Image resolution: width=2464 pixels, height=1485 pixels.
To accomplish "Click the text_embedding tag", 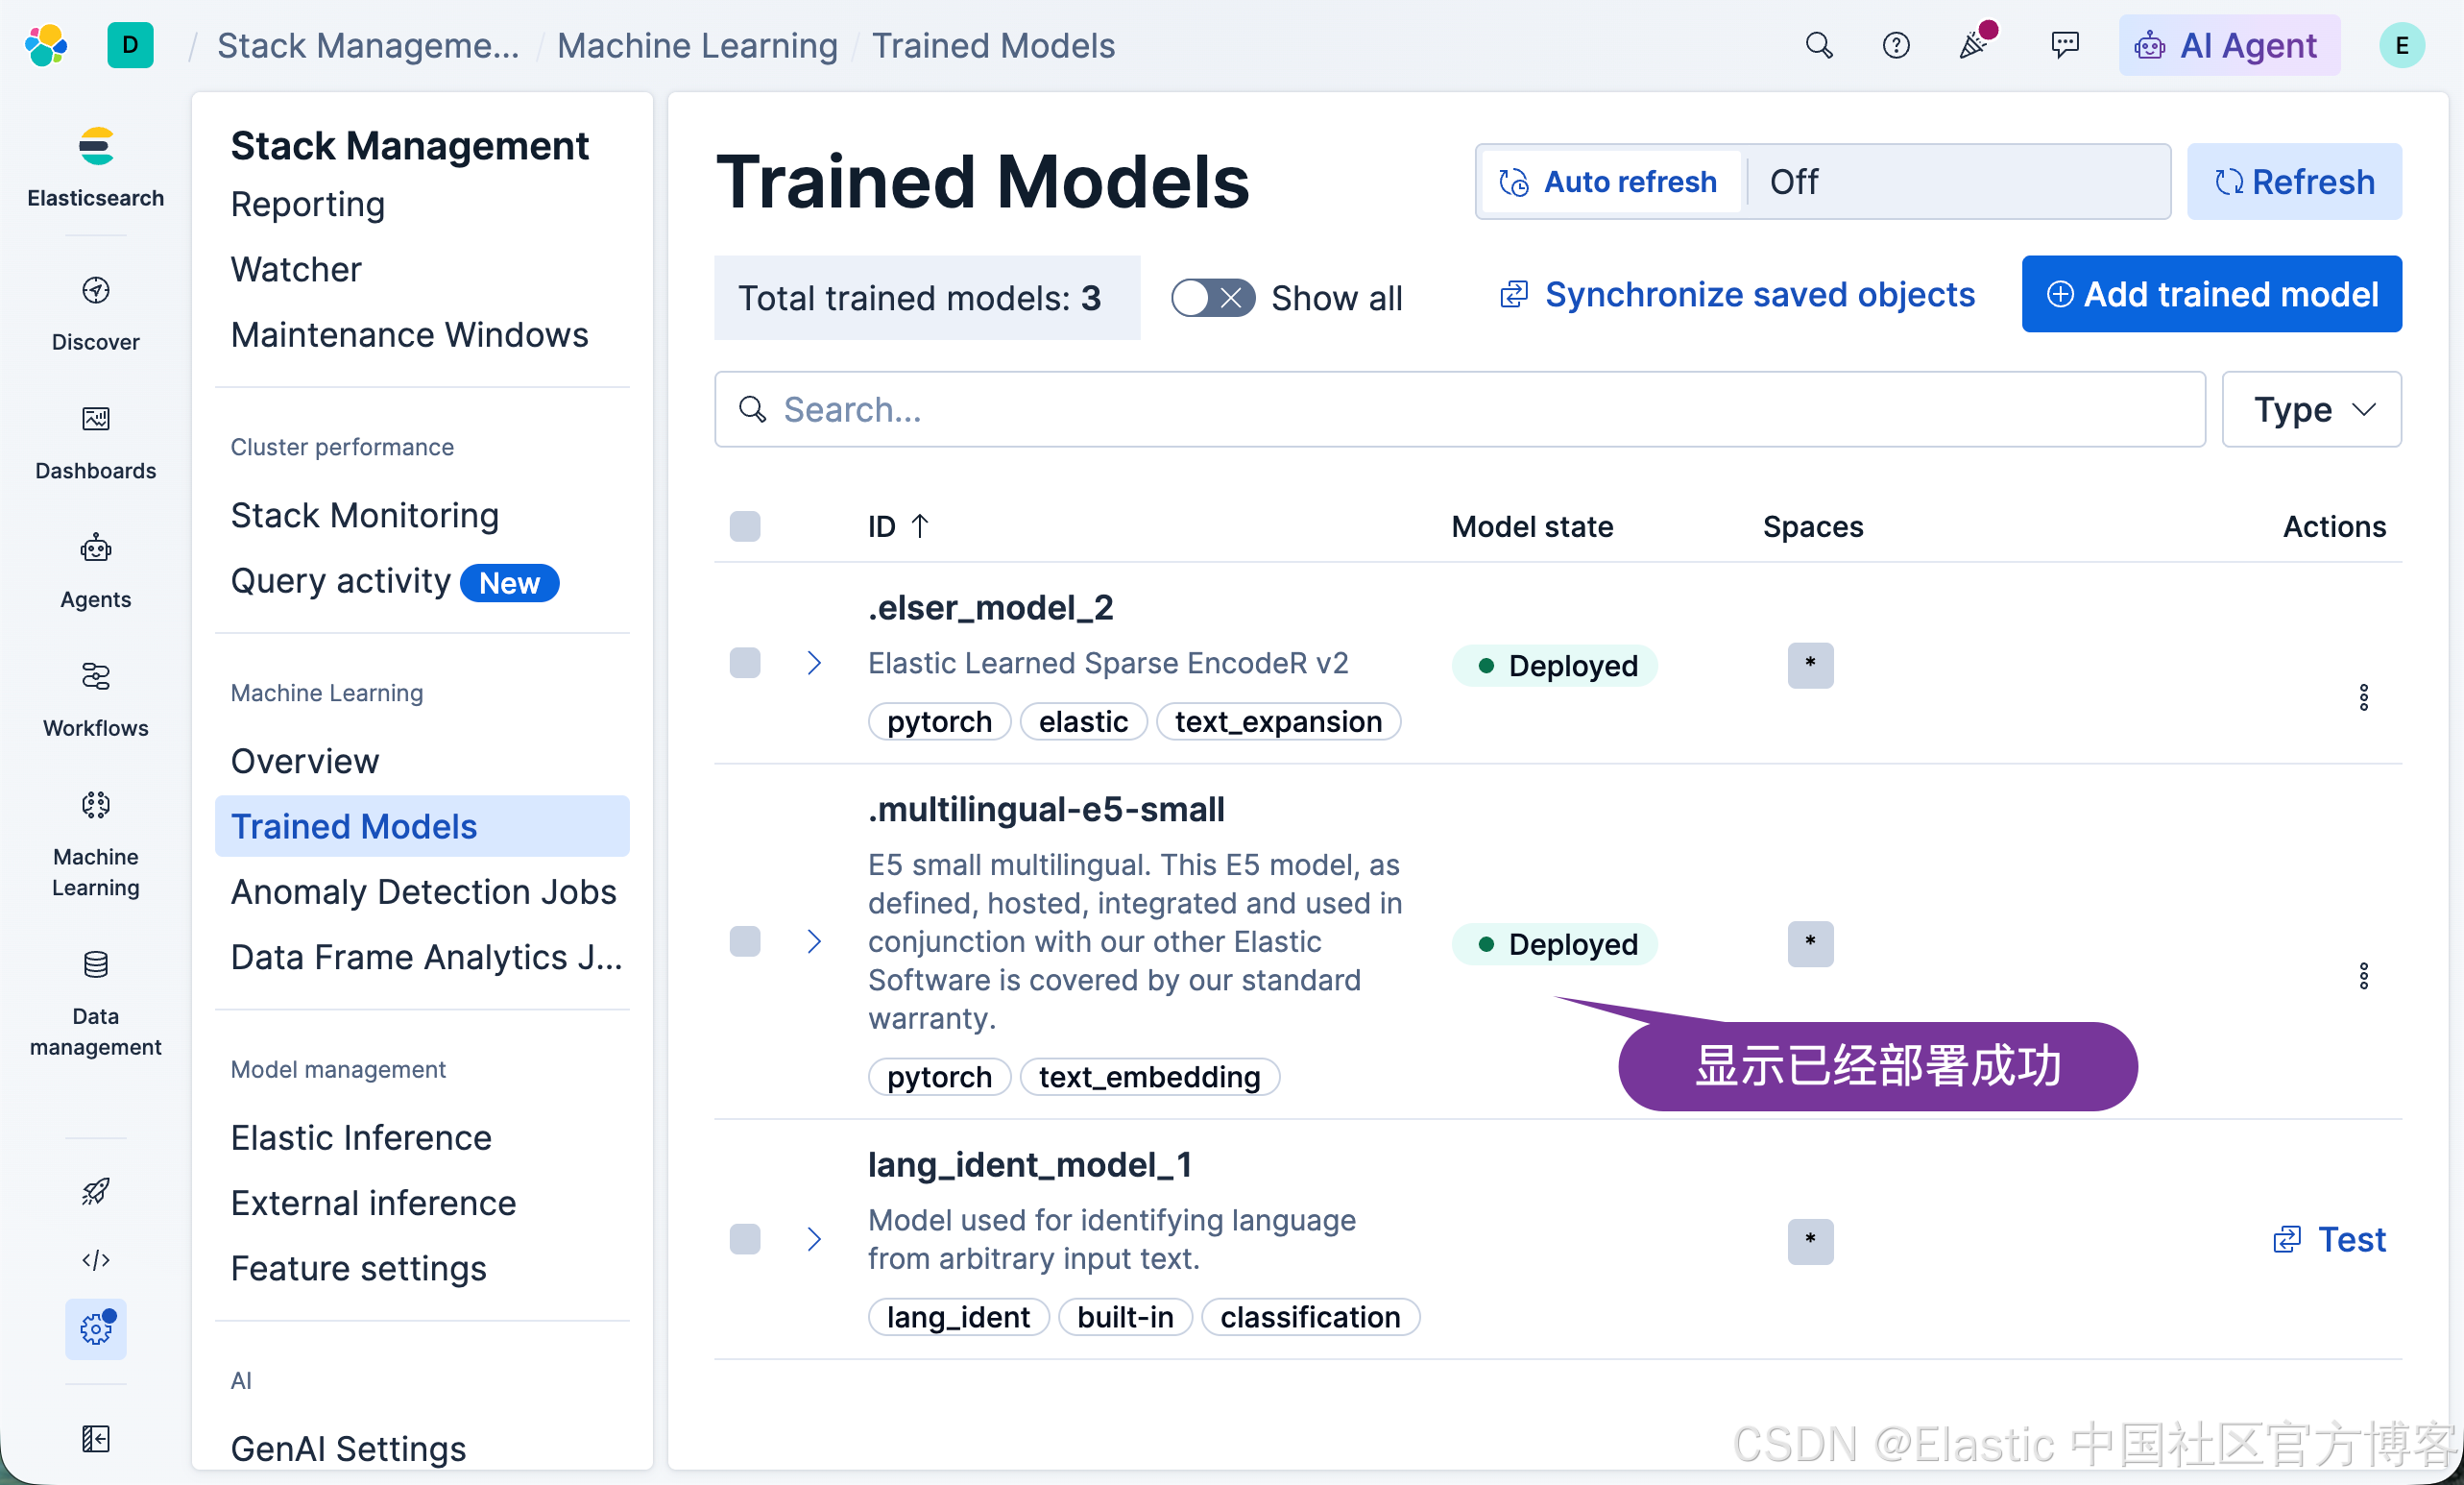I will pyautogui.click(x=1149, y=1076).
